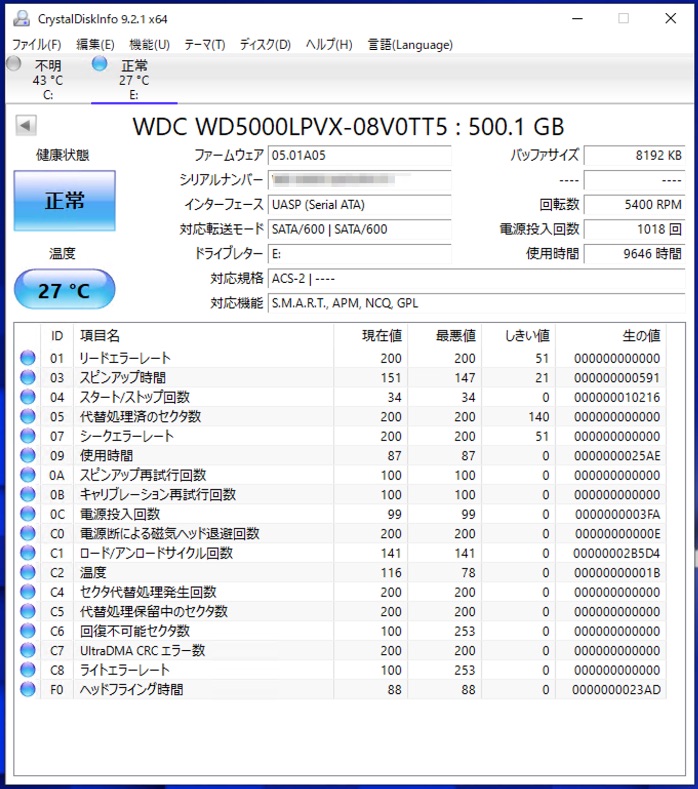Click status orb of リードエラーレート row

pyautogui.click(x=28, y=358)
